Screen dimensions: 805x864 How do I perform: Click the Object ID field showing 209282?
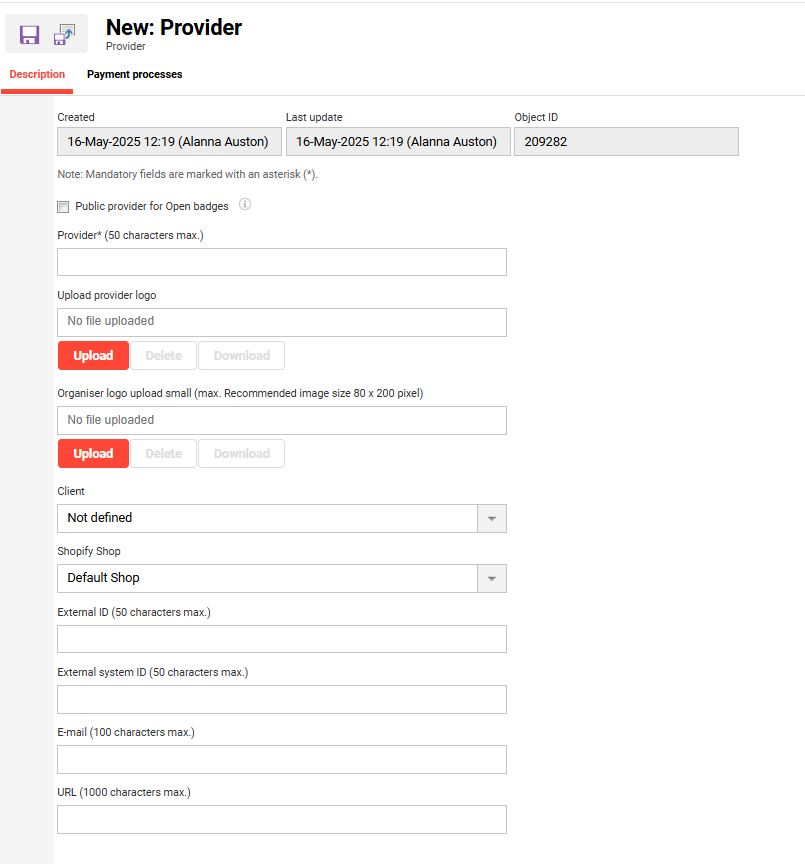click(x=626, y=142)
